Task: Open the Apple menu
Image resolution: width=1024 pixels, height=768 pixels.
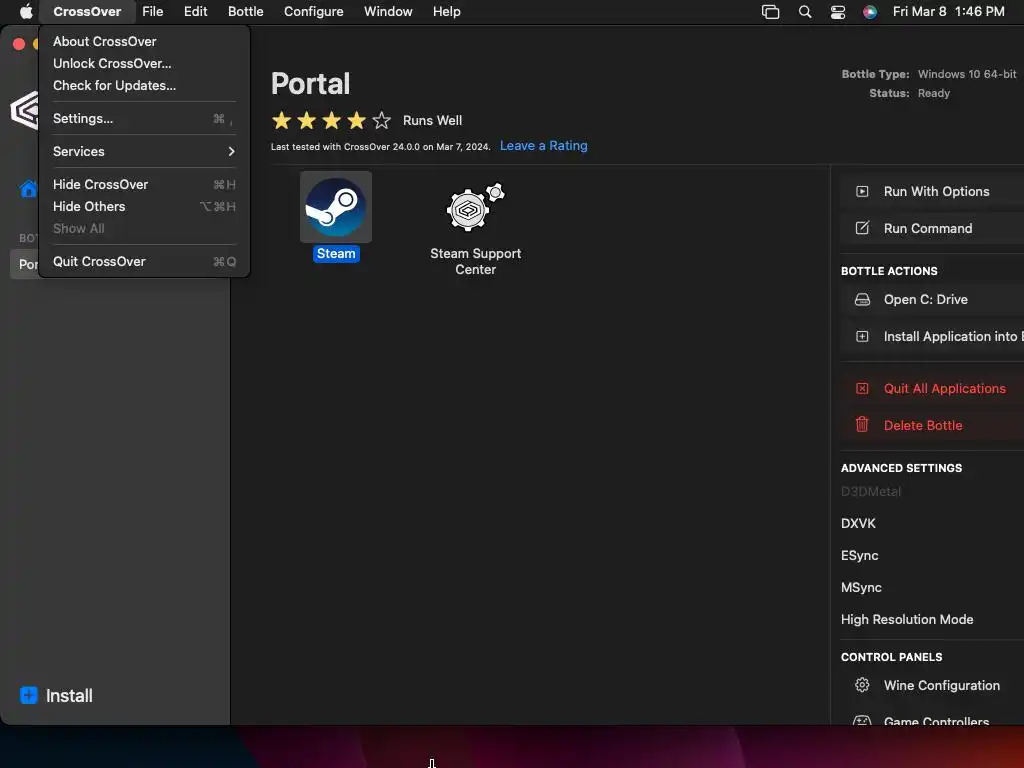Action: click(x=26, y=12)
